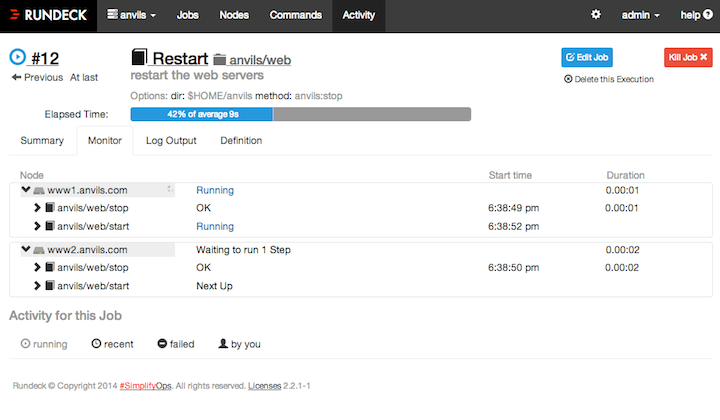
Task: Click the help question mark icon
Action: (x=708, y=15)
